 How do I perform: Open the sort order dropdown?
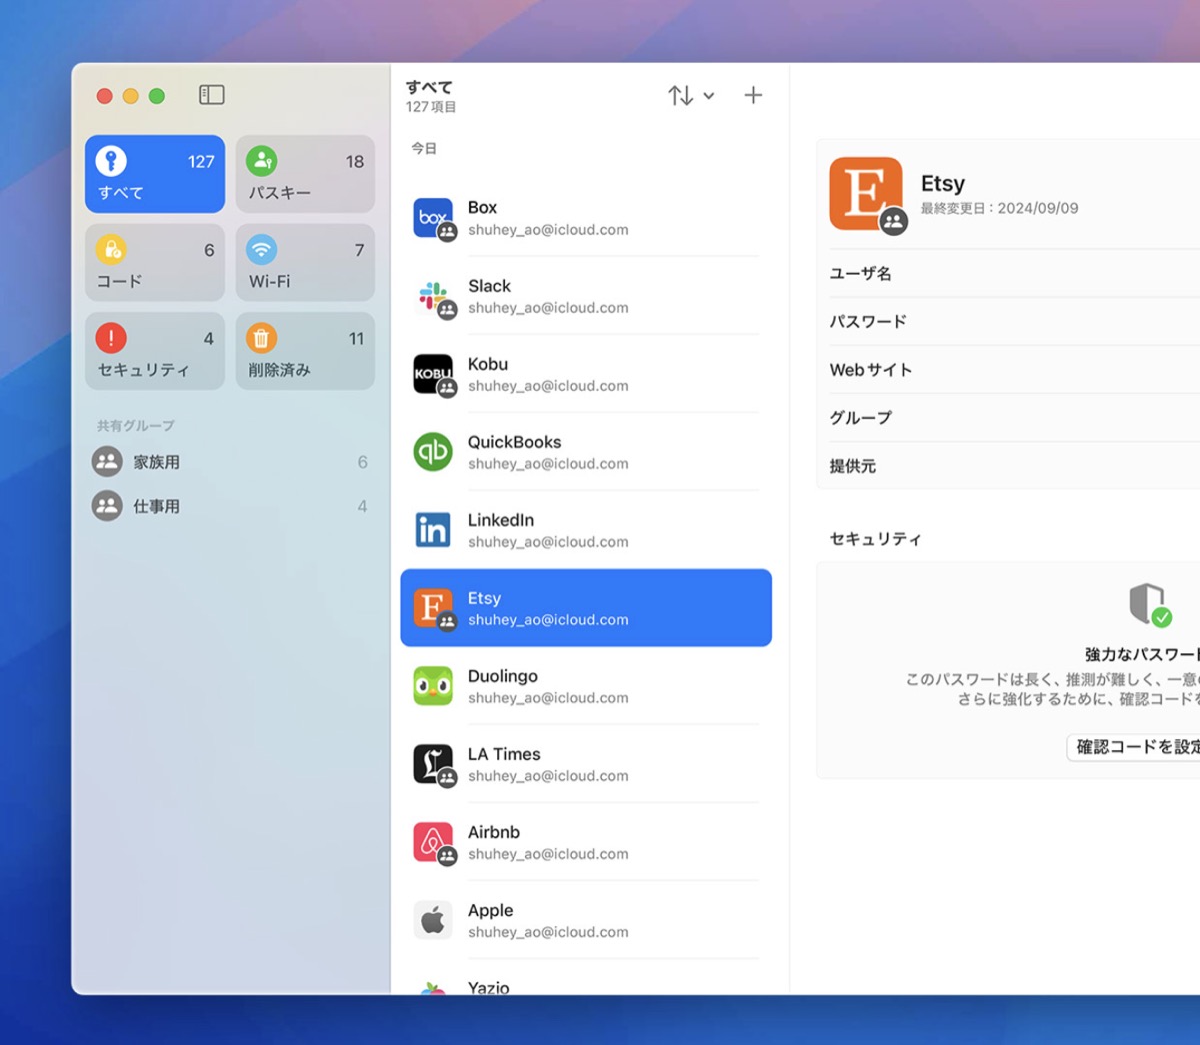[x=691, y=95]
